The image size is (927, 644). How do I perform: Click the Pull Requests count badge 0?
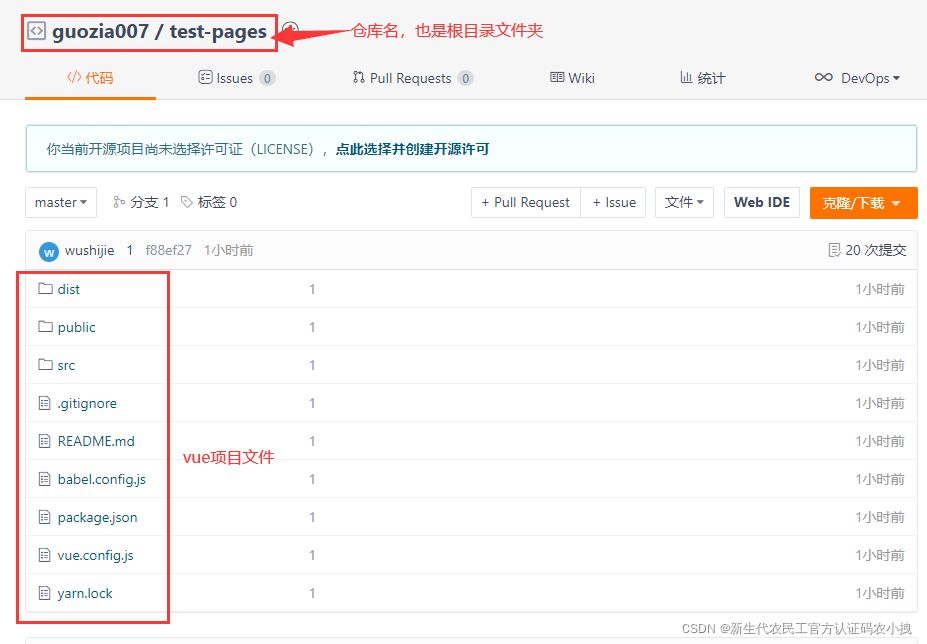(465, 78)
